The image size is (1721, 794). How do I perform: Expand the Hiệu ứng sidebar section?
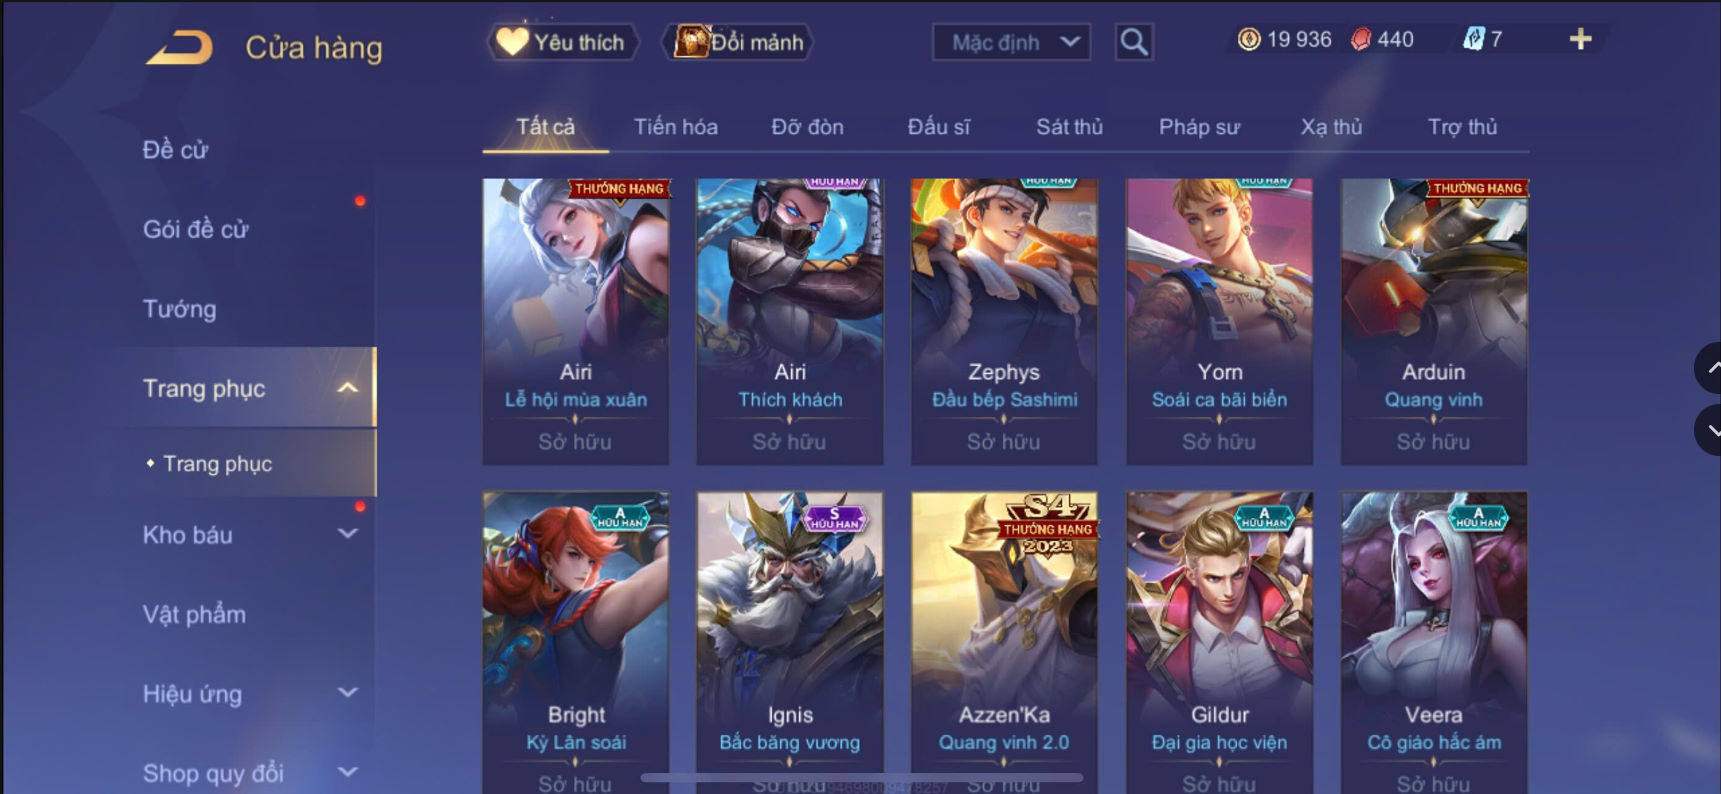[x=348, y=693]
